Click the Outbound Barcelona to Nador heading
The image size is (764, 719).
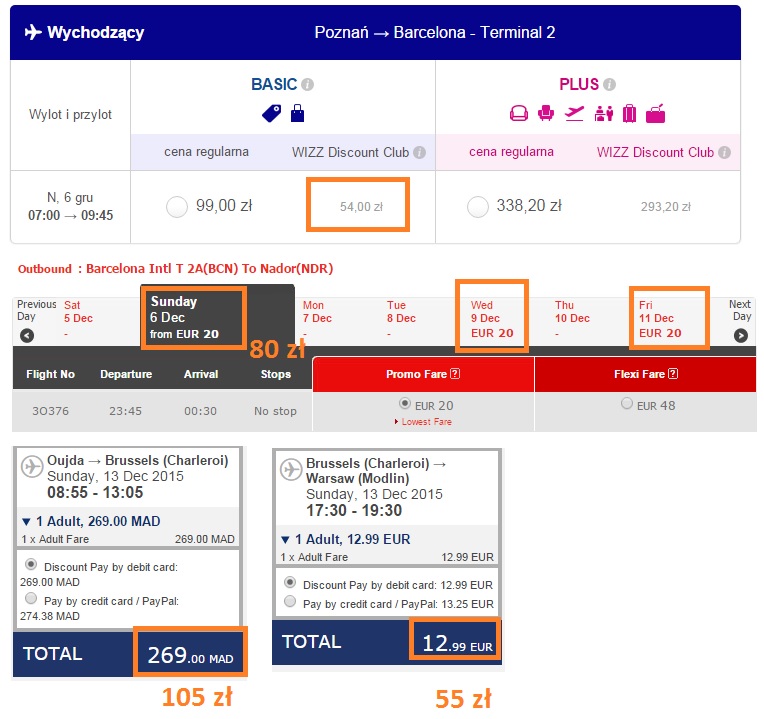175,269
